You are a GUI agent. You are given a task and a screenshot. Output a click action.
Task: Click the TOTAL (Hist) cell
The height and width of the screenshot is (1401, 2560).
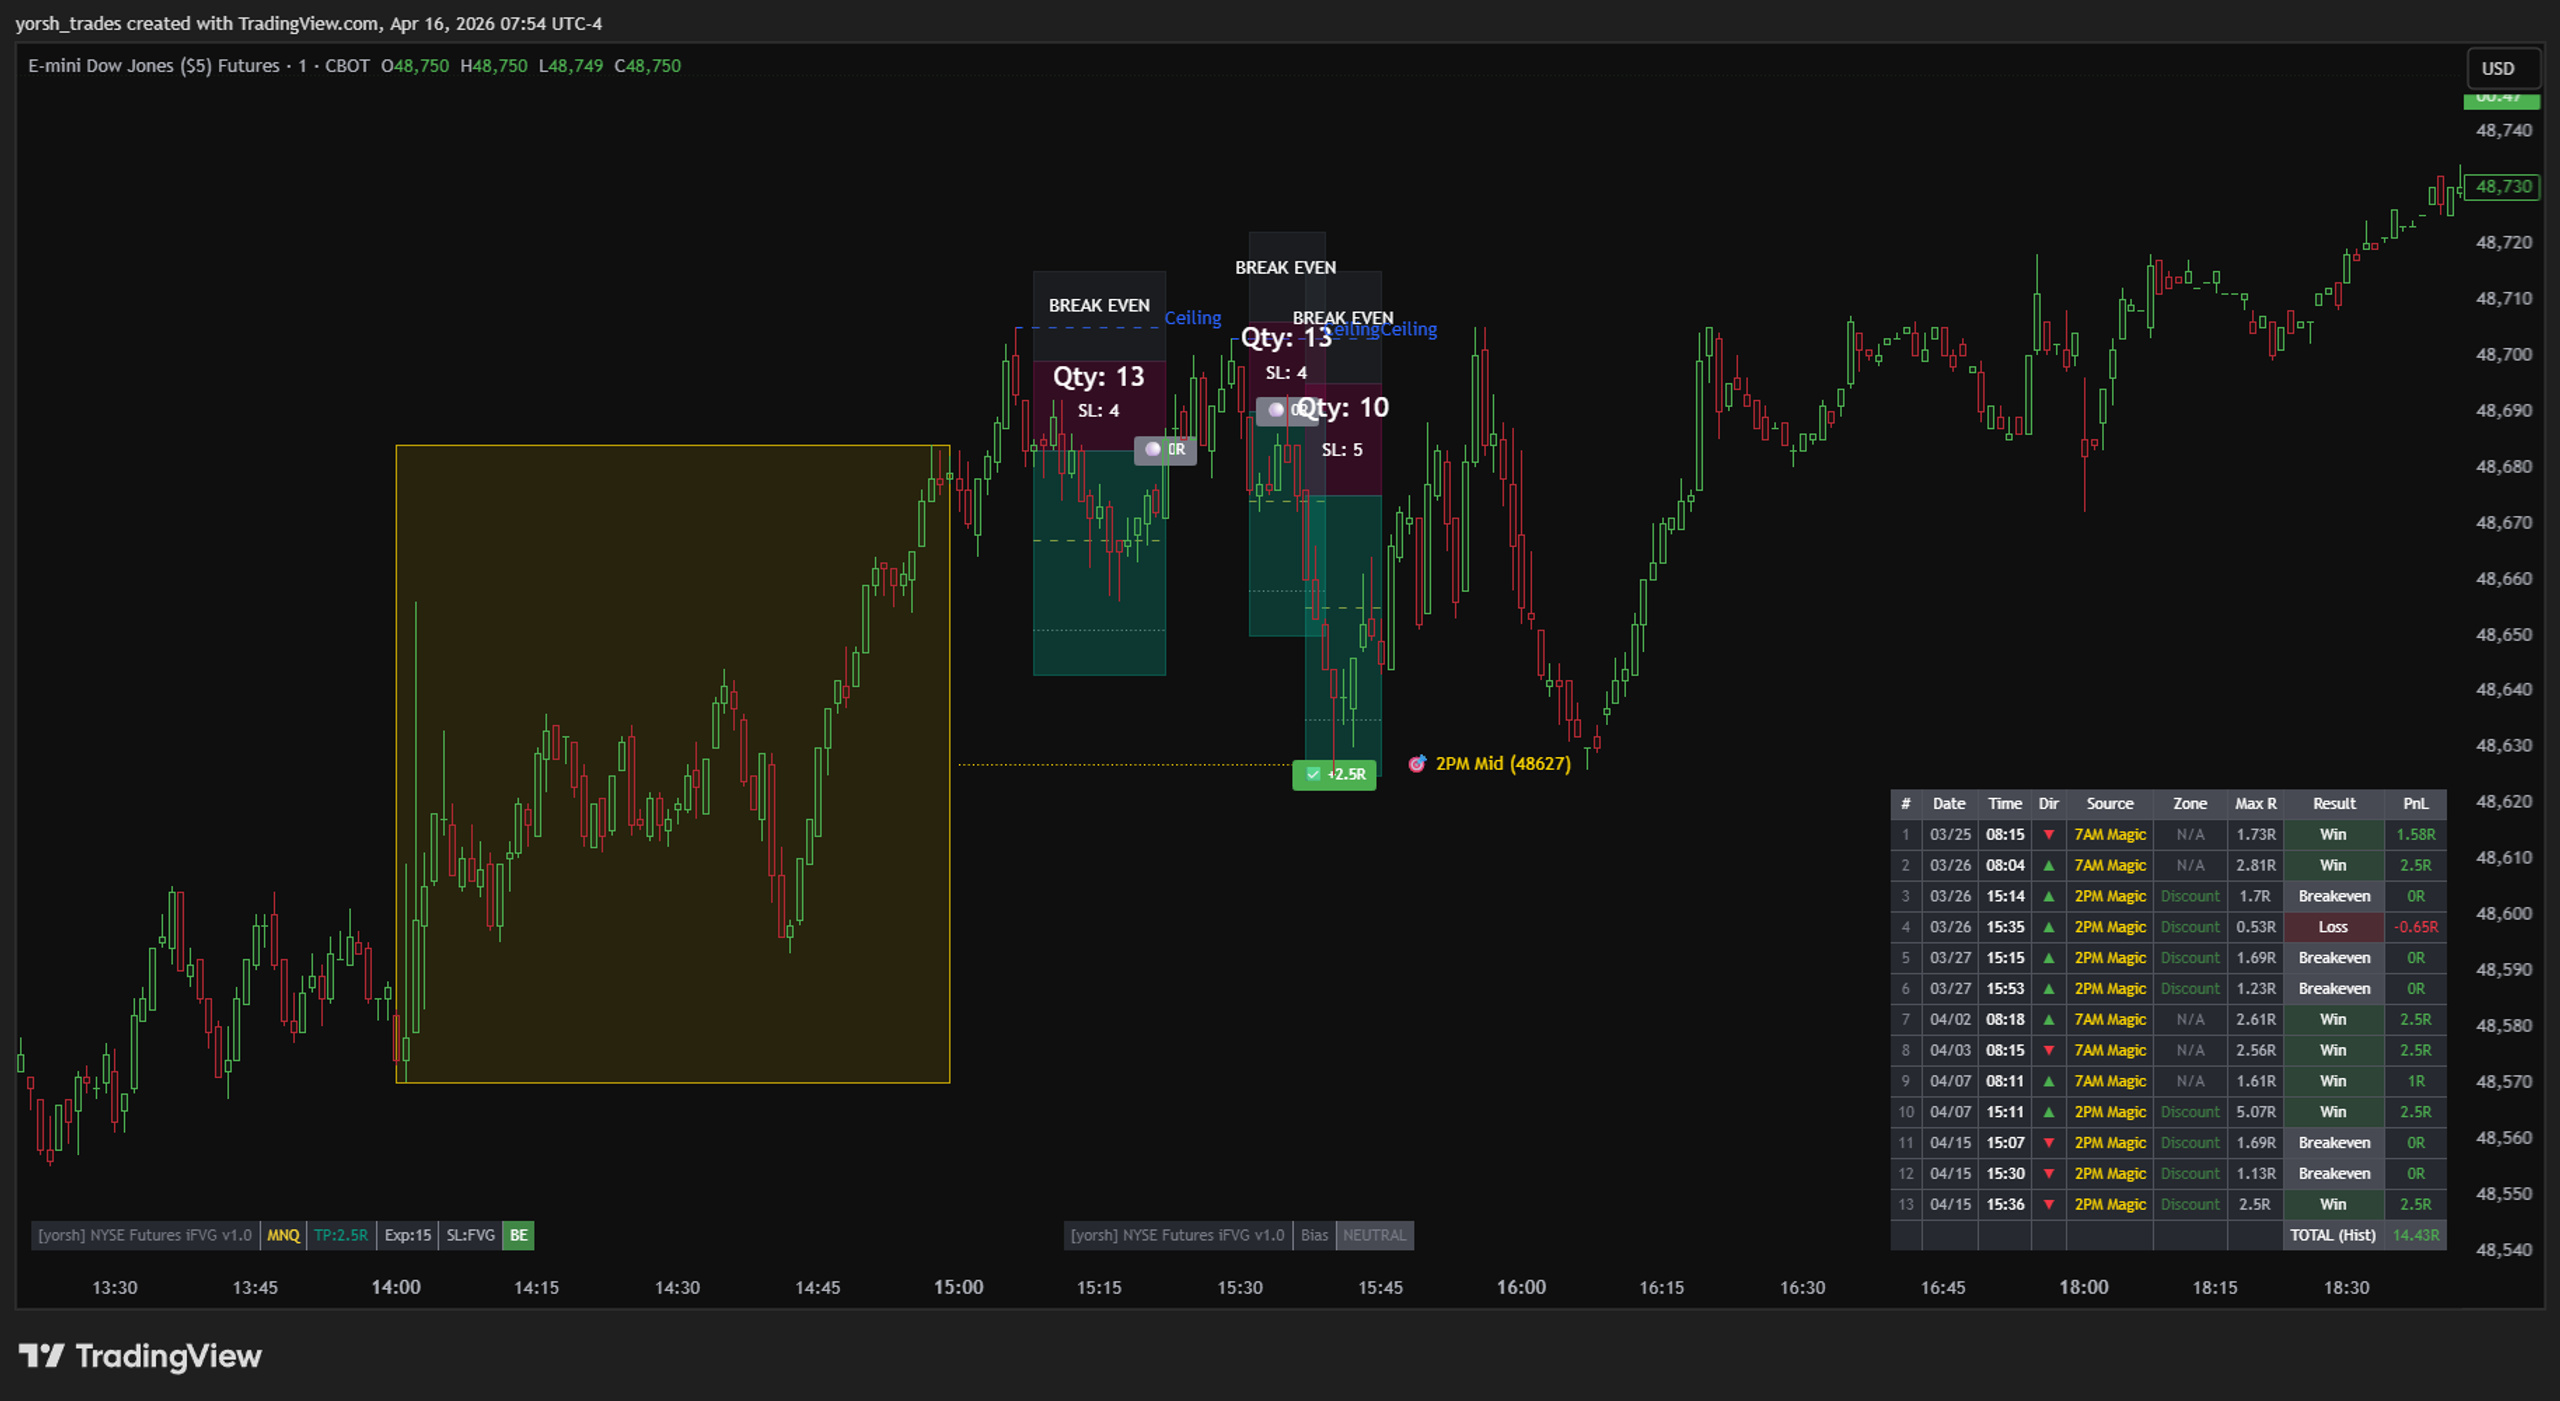pos(2334,1235)
